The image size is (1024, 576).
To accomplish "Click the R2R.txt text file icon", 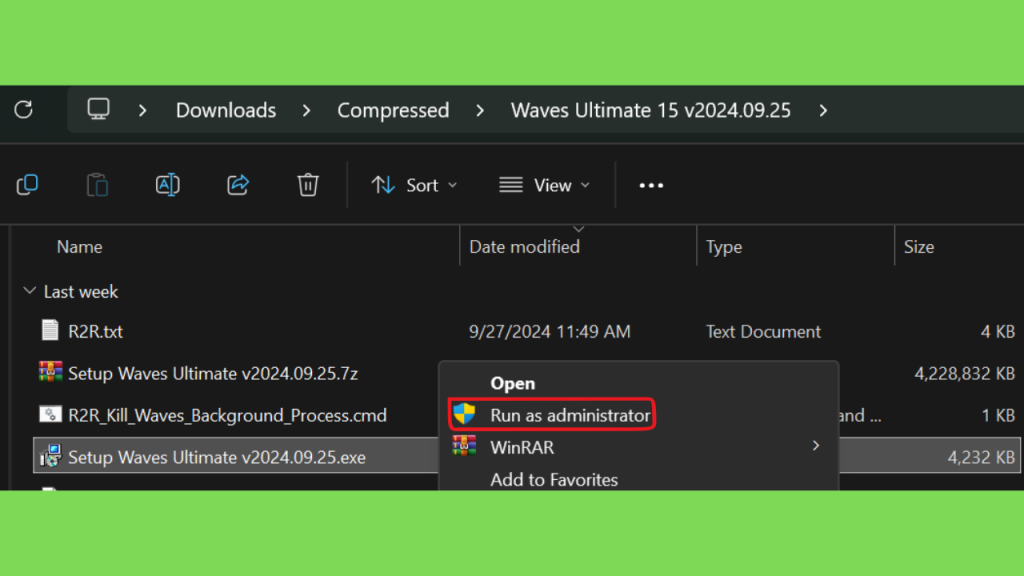I will 50,330.
